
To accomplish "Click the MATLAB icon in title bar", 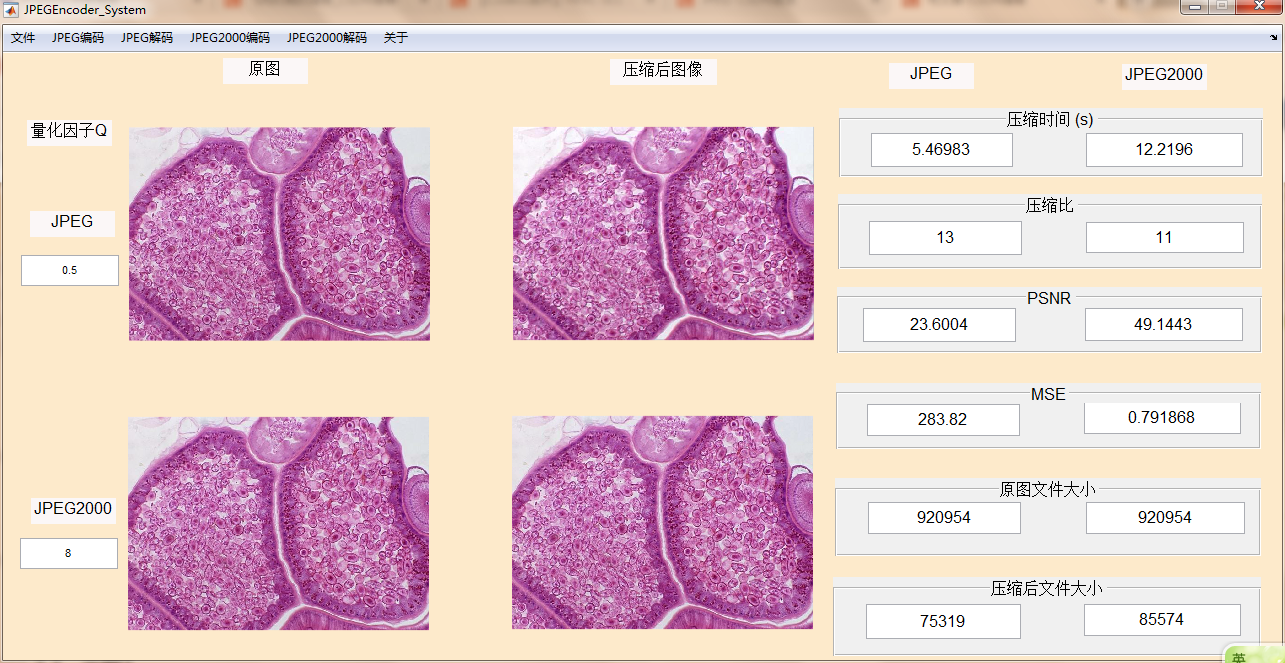I will 12,10.
